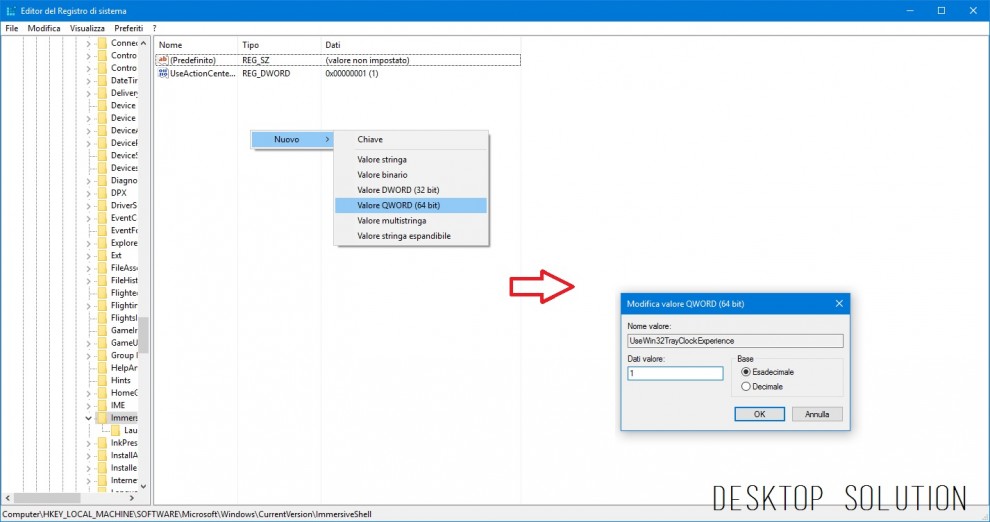Close the Modifica valore QWORD dialog

coord(839,304)
